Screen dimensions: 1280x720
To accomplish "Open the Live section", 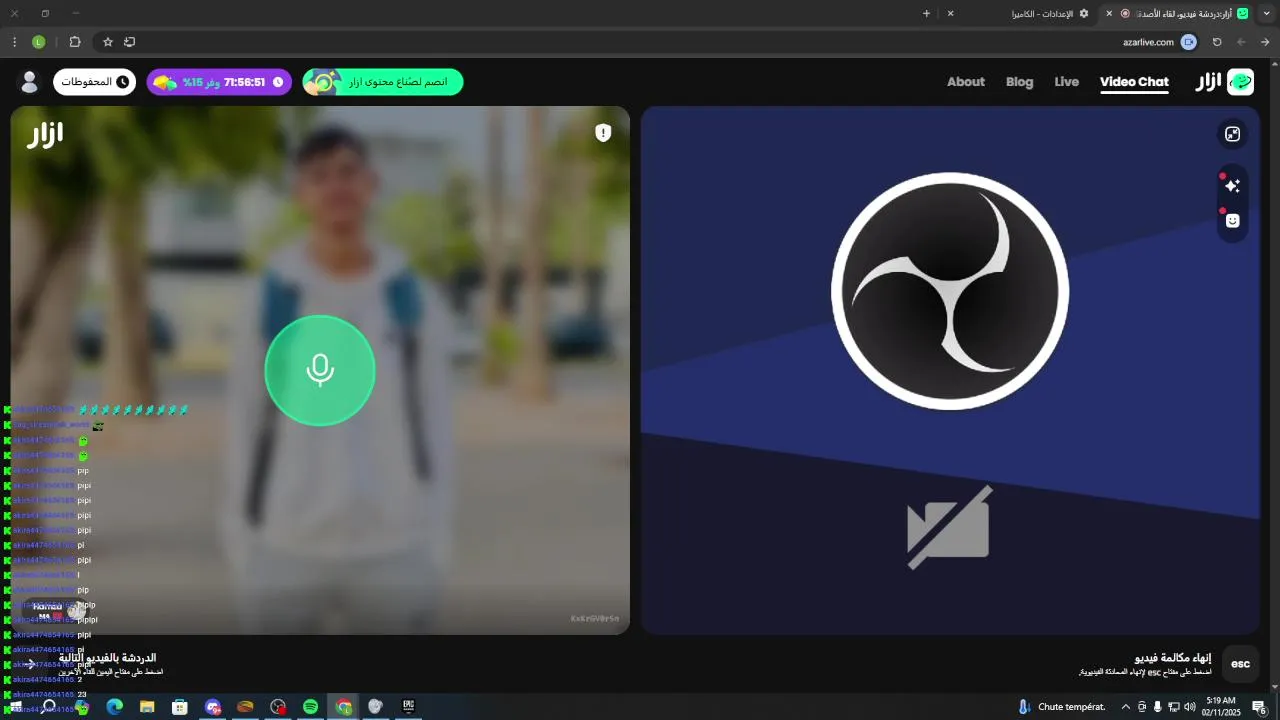I will 1066,82.
